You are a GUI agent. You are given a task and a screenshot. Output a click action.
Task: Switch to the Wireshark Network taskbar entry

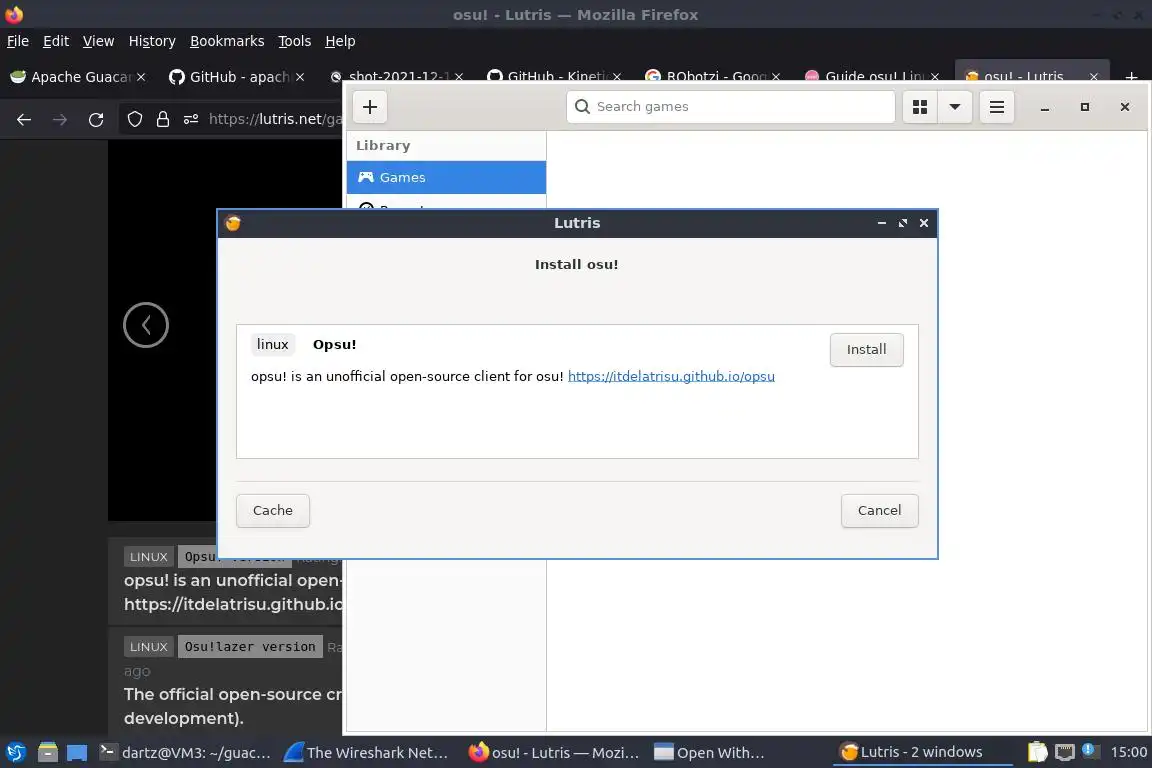click(366, 753)
